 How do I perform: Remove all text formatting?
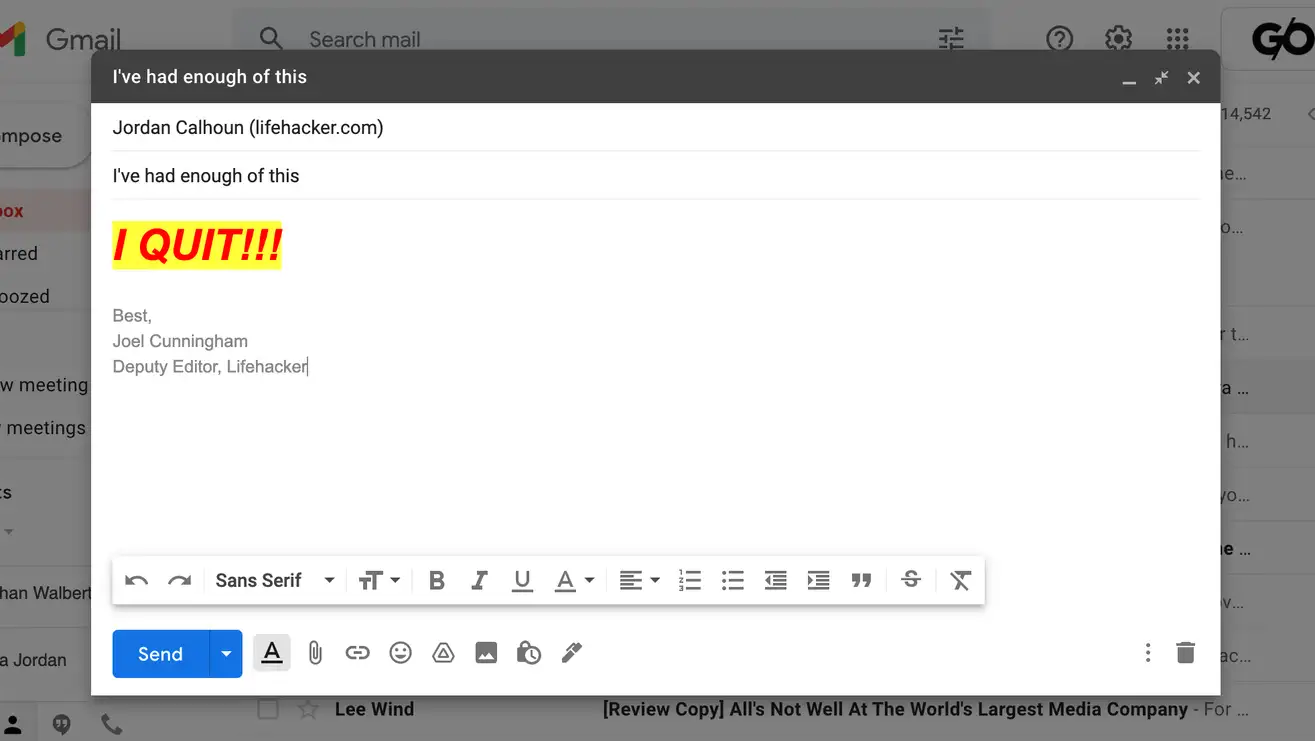(960, 580)
